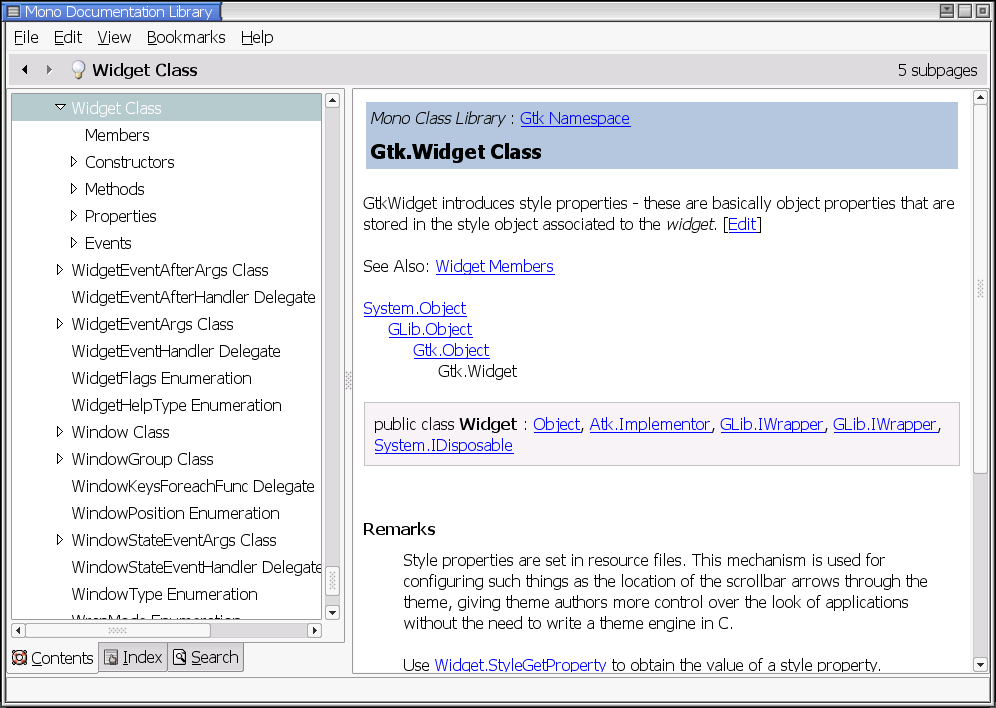The width and height of the screenshot is (996, 708).
Task: Click the tree horizontal scrollbar thumb
Action: pyautogui.click(x=118, y=631)
